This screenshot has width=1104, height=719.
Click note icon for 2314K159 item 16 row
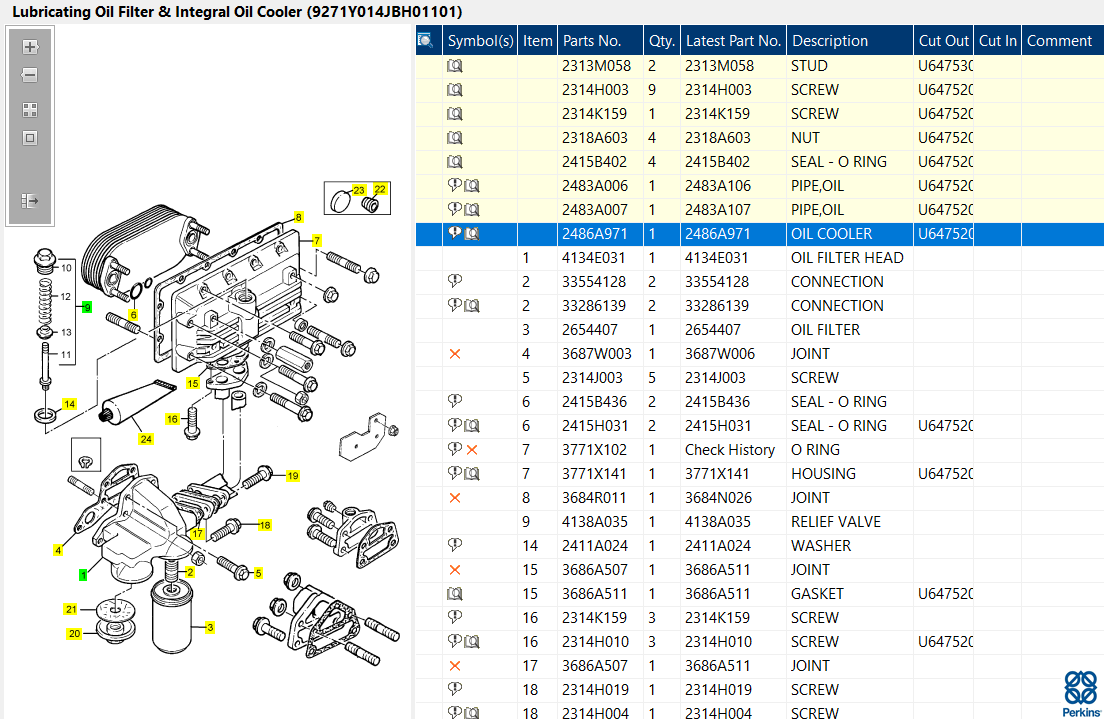point(454,617)
